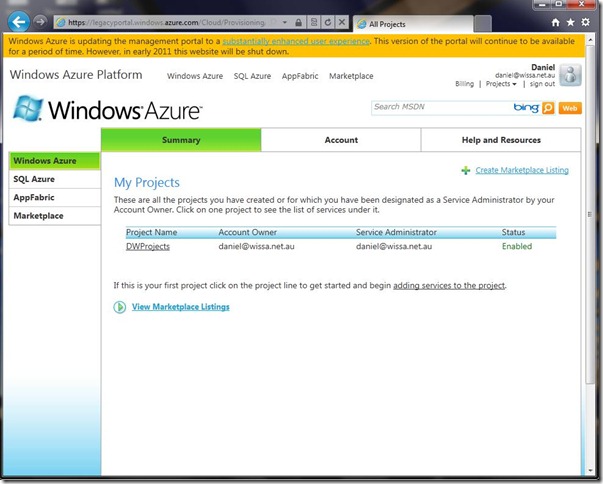Image resolution: width=603 pixels, height=484 pixels.
Task: Click the Project Name column header
Action: click(x=152, y=232)
